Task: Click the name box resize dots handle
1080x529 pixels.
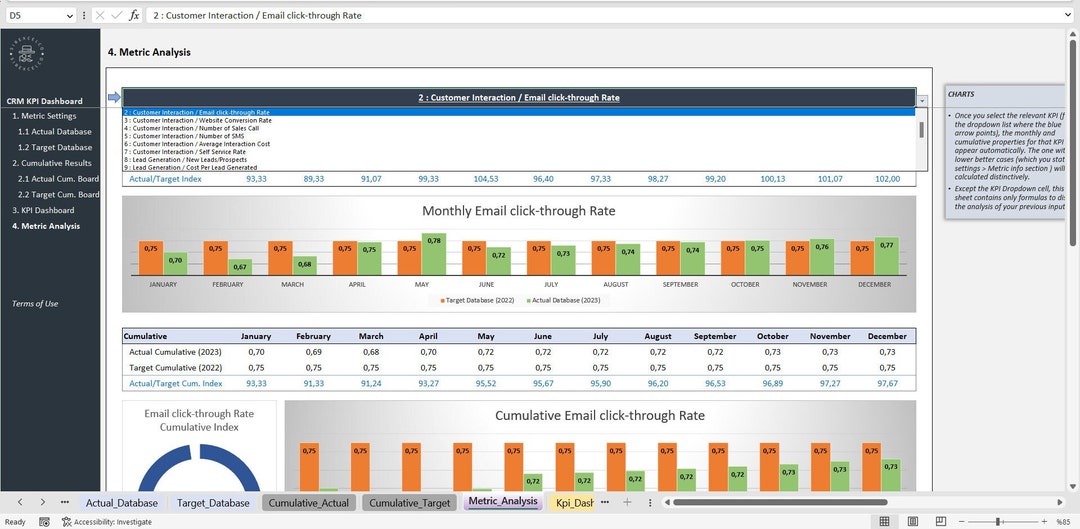Action: point(84,15)
